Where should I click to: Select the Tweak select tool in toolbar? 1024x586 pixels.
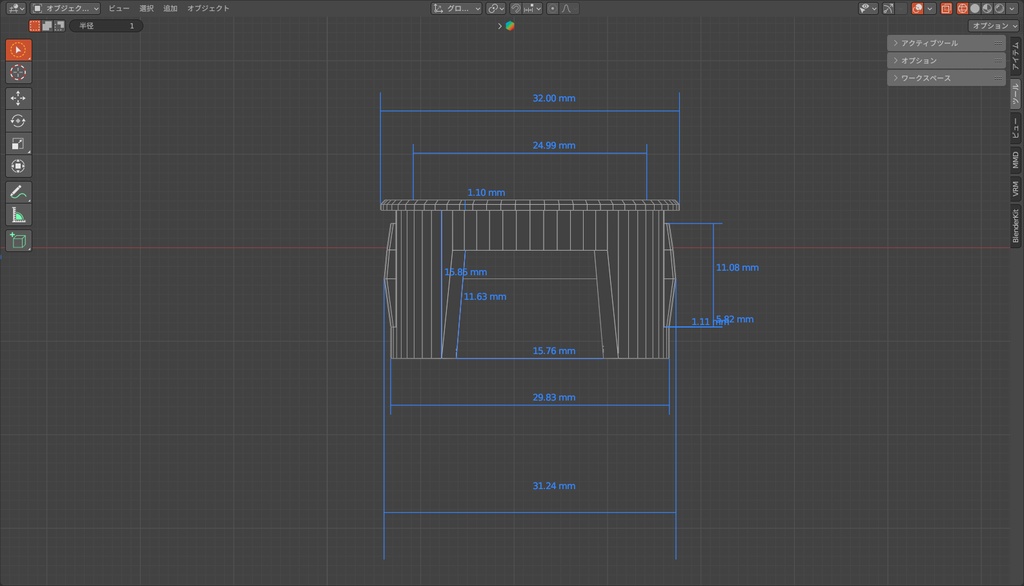coord(18,50)
